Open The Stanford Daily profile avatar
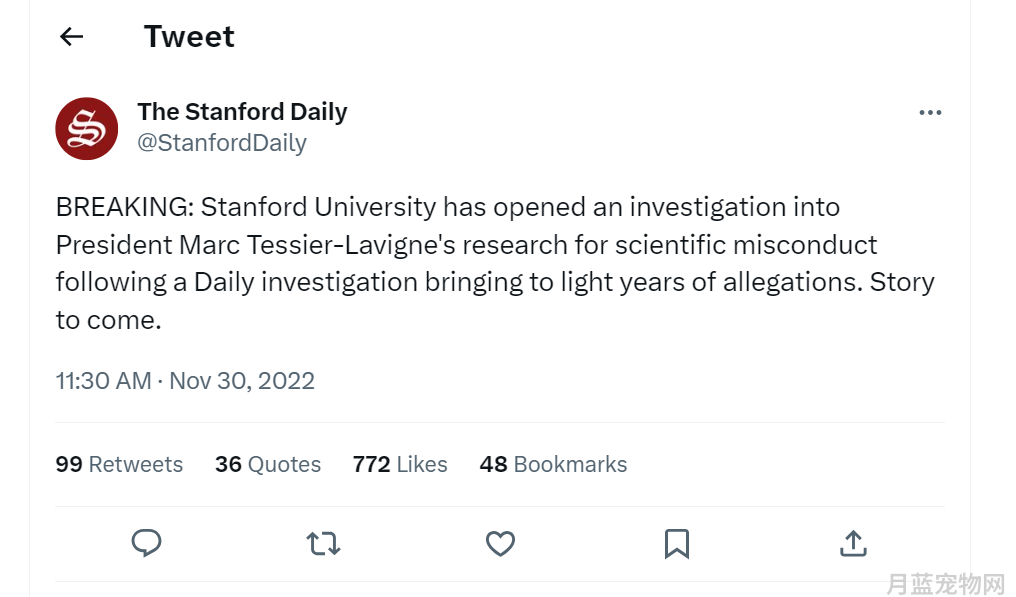The height and width of the screenshot is (597, 1016). click(x=87, y=128)
